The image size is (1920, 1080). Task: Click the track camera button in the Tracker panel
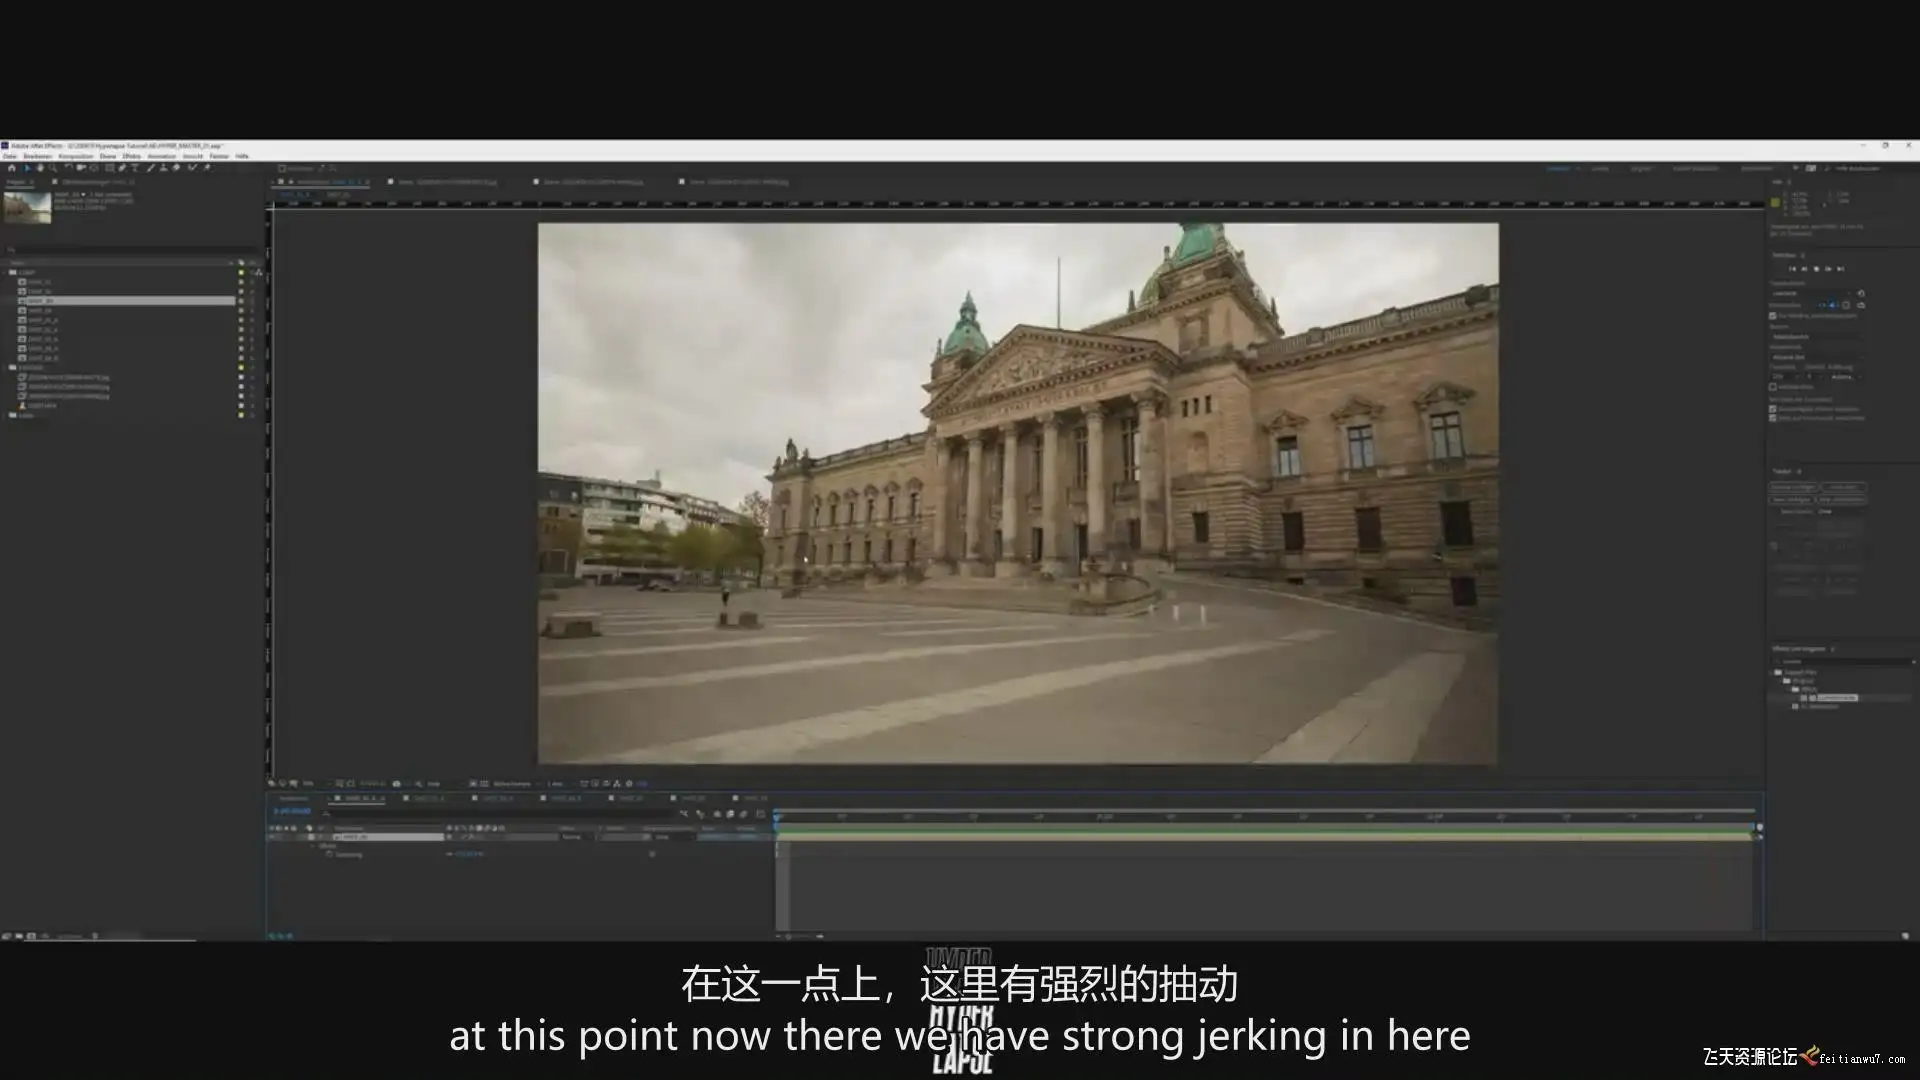1793,487
